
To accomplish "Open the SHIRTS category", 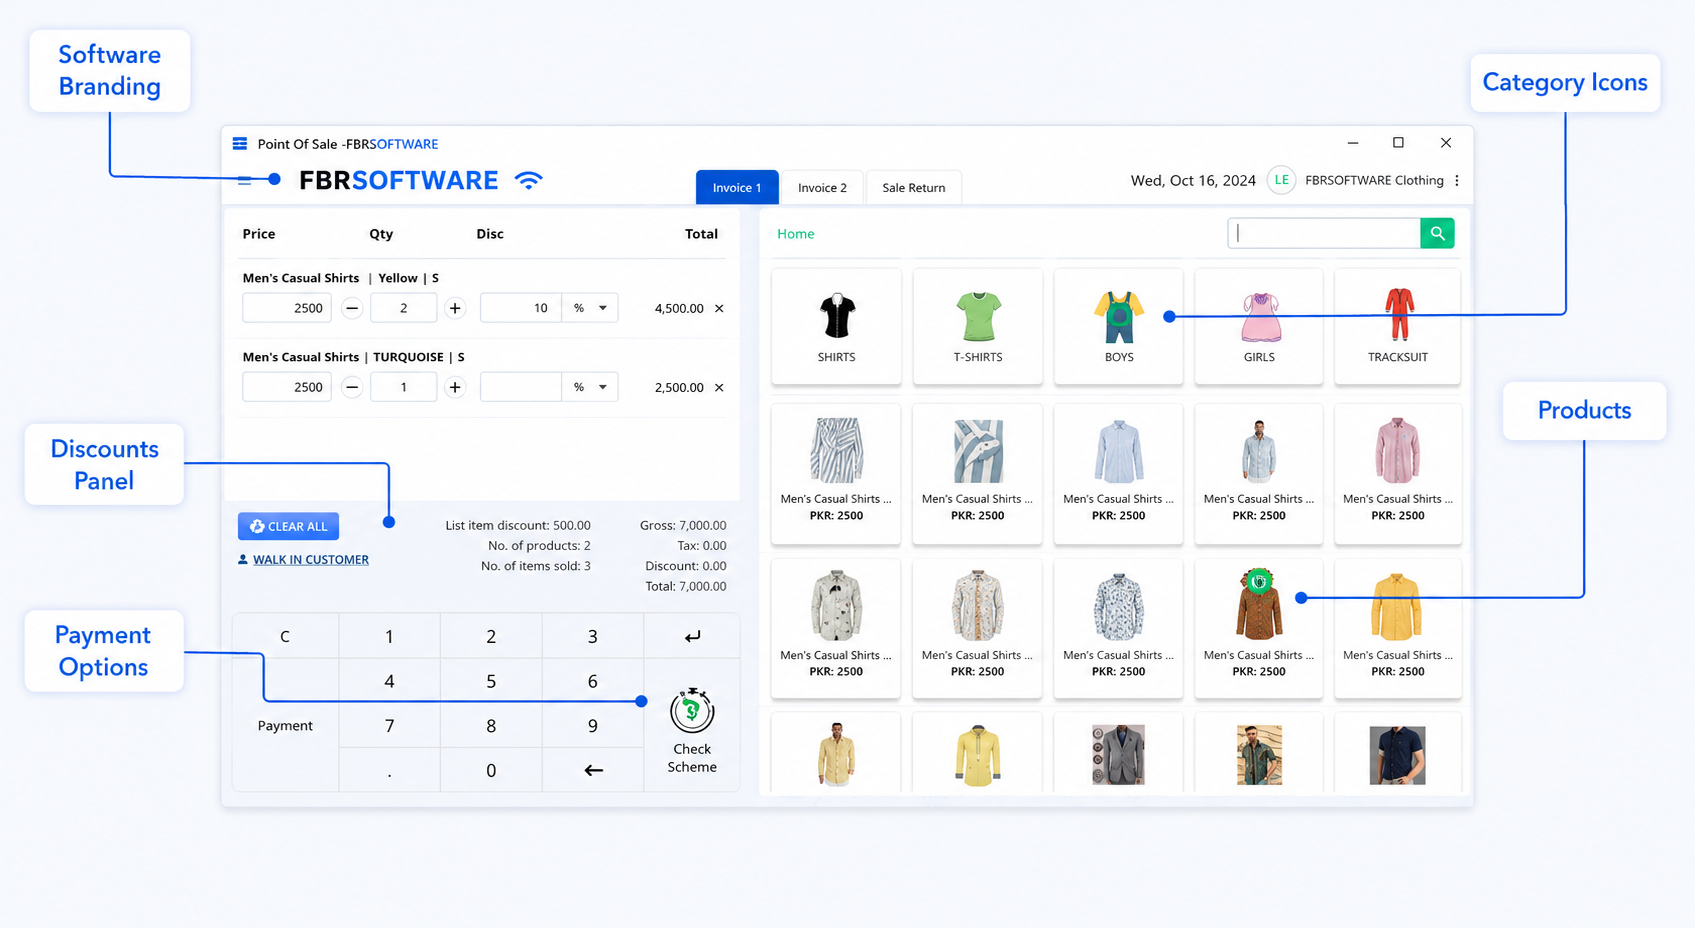I will point(836,326).
